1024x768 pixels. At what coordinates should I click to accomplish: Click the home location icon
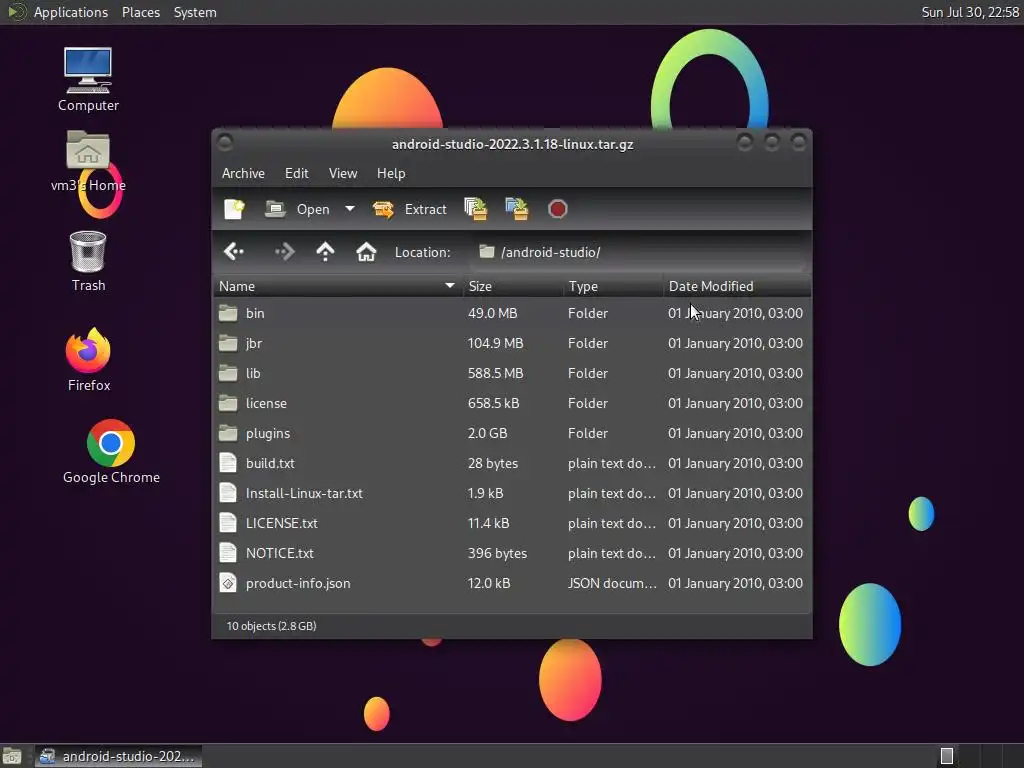(x=366, y=251)
